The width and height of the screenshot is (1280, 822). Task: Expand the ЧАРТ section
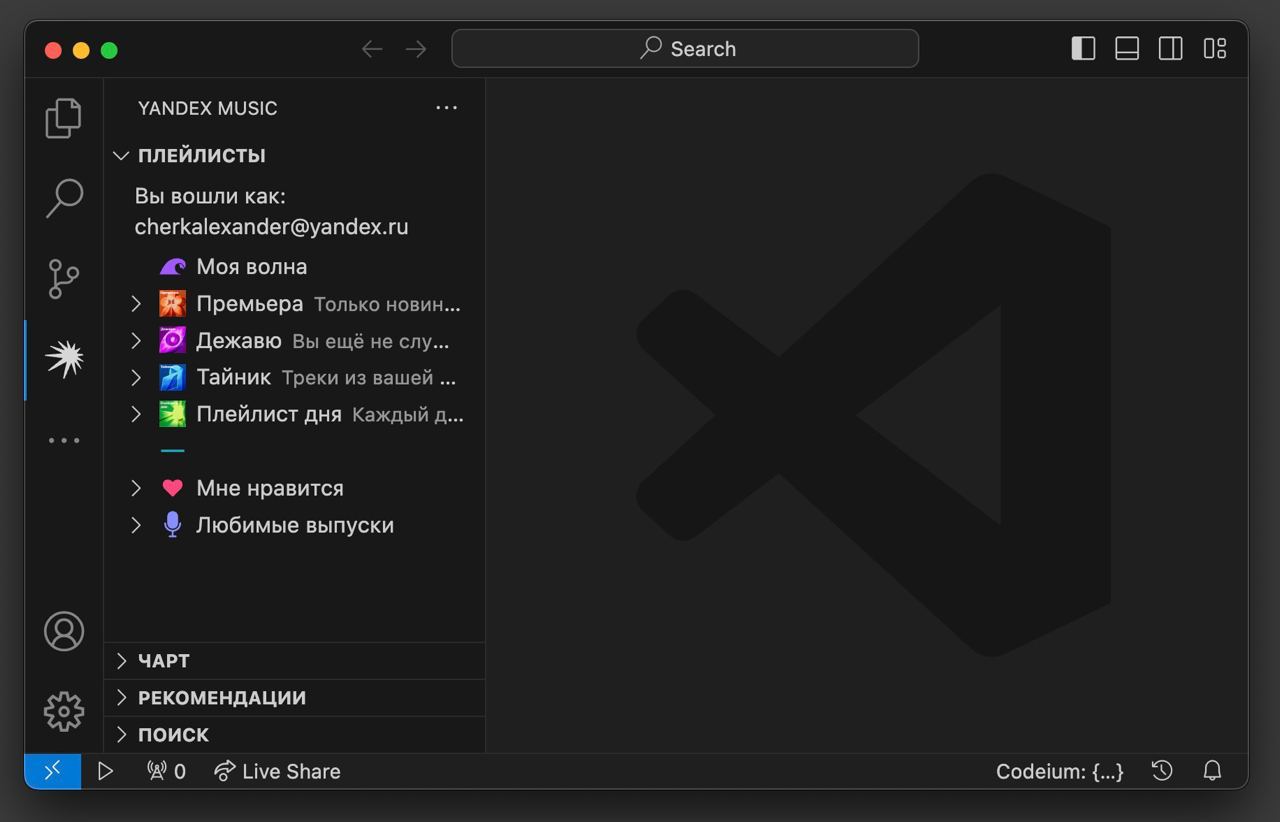[x=163, y=661]
